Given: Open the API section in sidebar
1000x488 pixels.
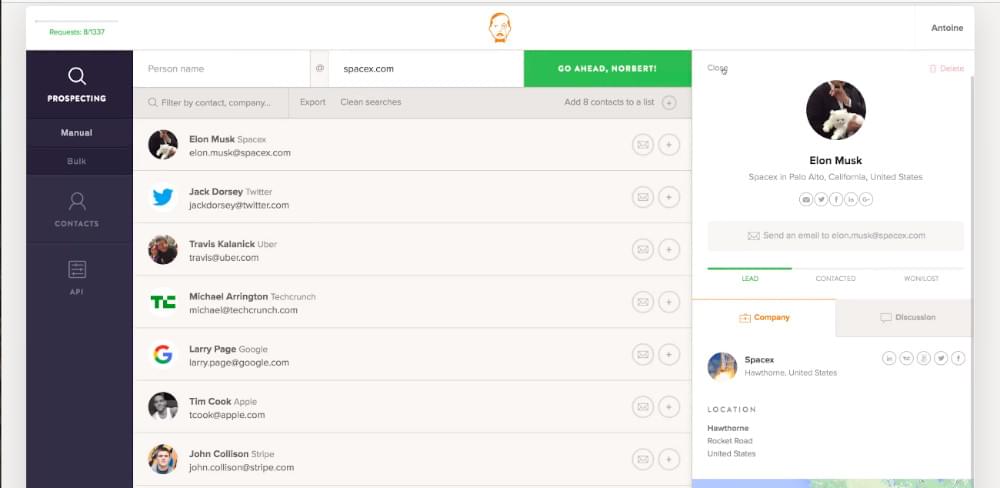Looking at the screenshot, I should 77,276.
